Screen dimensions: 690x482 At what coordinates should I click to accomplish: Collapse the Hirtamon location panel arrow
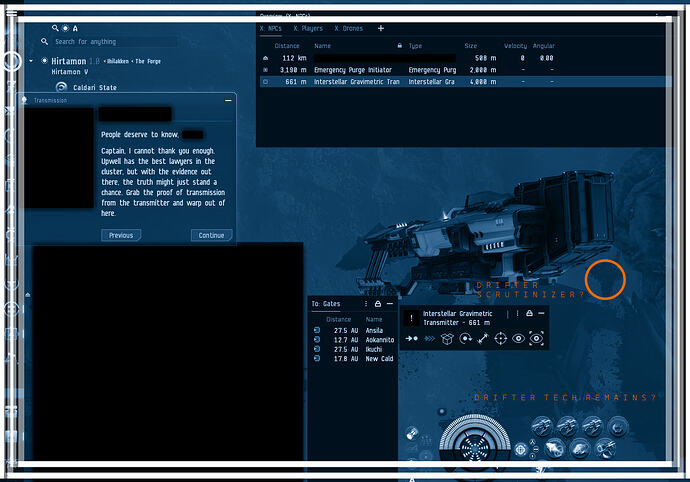pos(31,61)
